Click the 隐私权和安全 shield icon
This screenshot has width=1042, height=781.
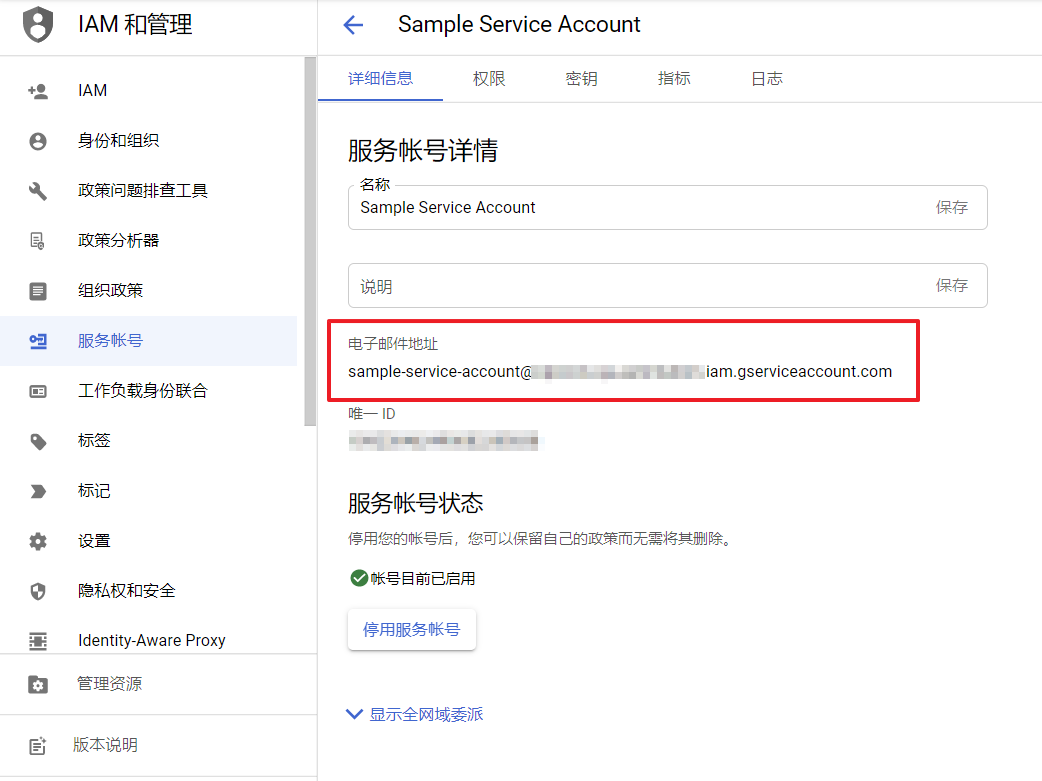pyautogui.click(x=38, y=591)
